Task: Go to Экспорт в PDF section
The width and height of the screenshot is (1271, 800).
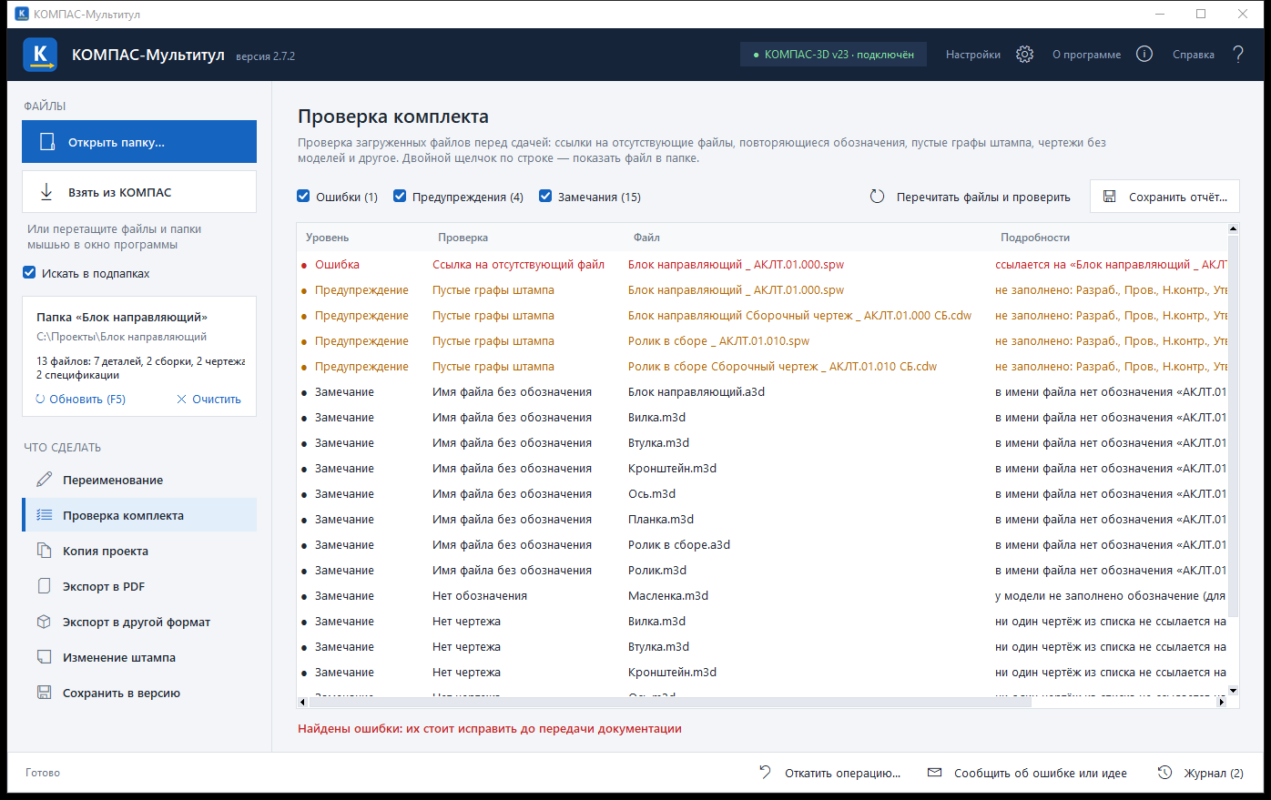Action: coord(139,586)
